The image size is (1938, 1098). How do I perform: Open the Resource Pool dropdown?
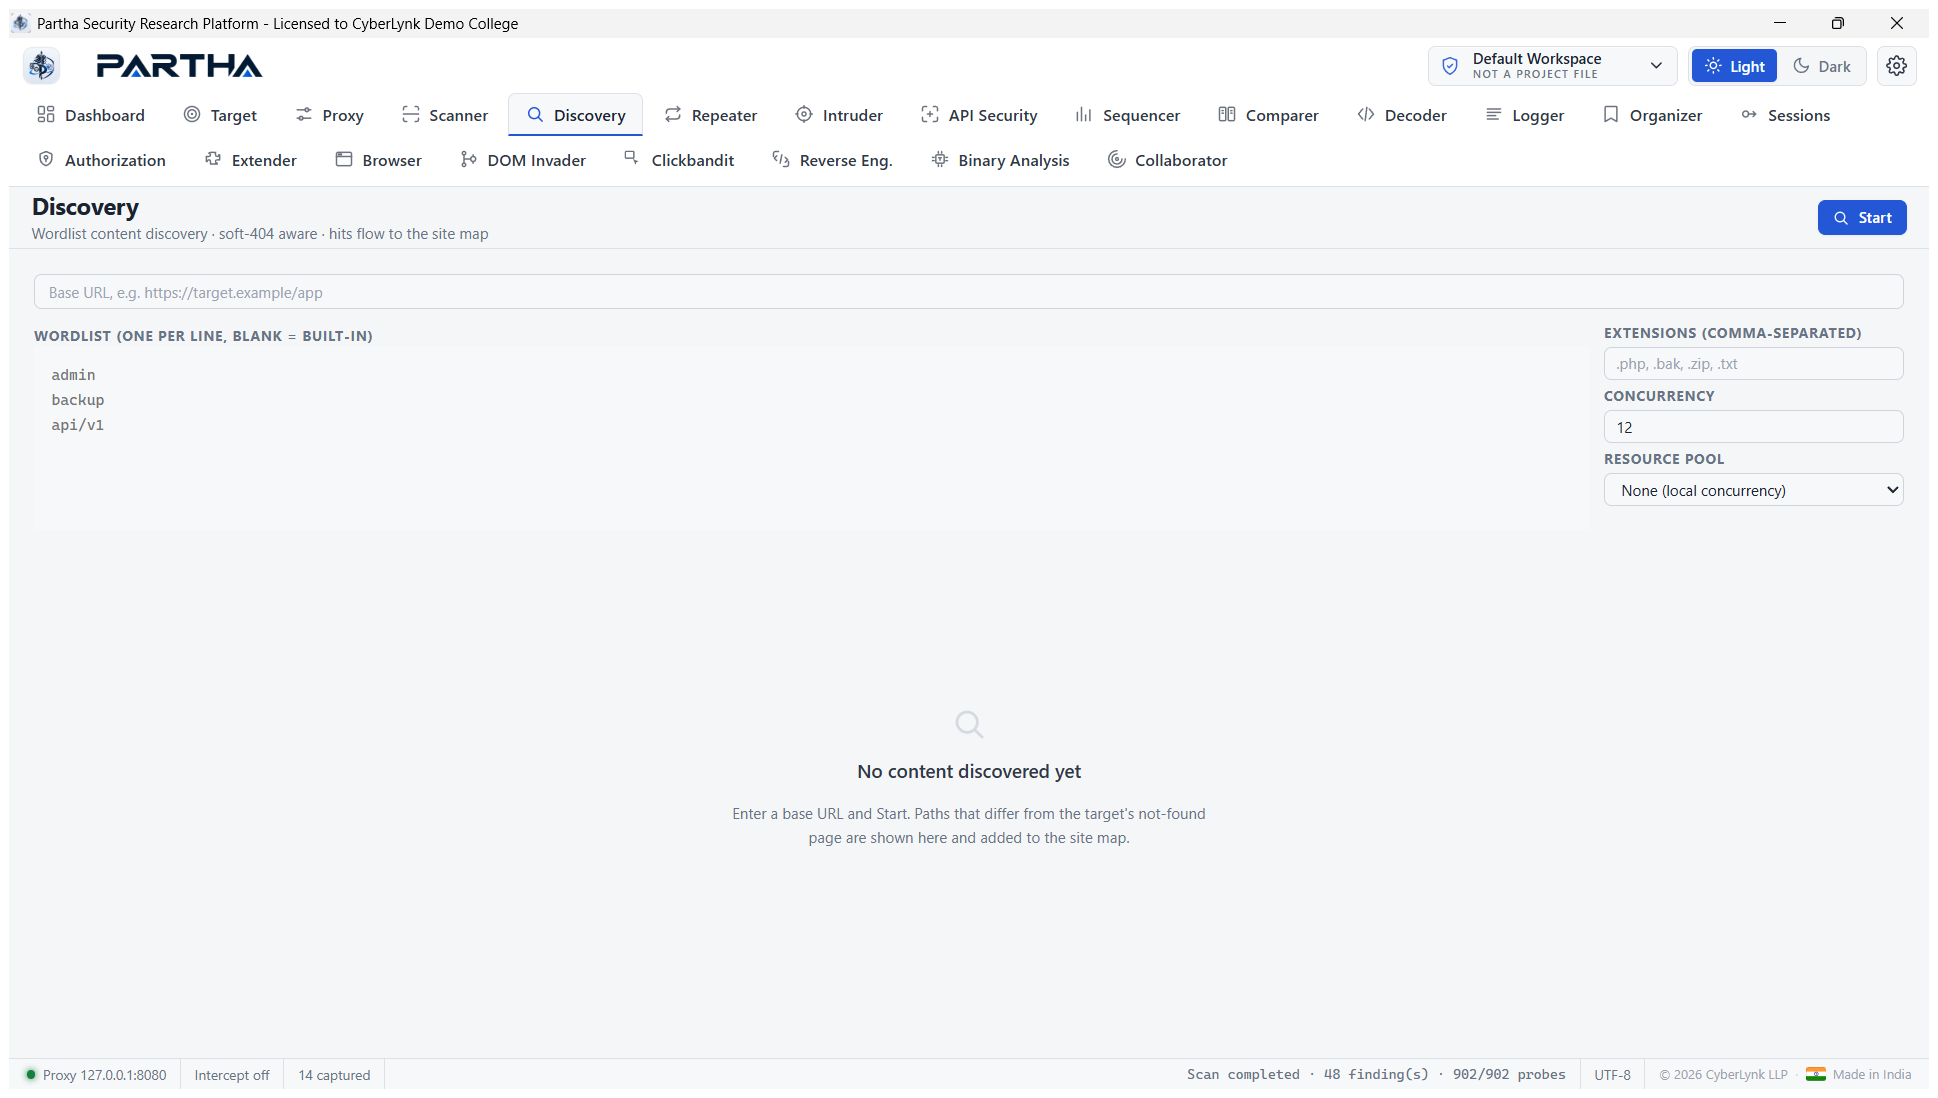click(1753, 490)
